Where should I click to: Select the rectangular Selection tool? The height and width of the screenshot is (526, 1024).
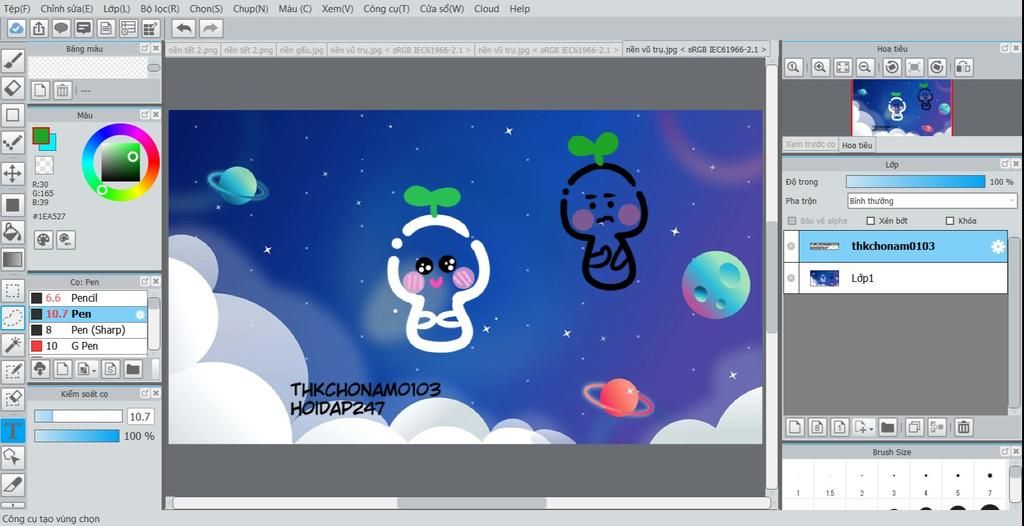(12, 291)
